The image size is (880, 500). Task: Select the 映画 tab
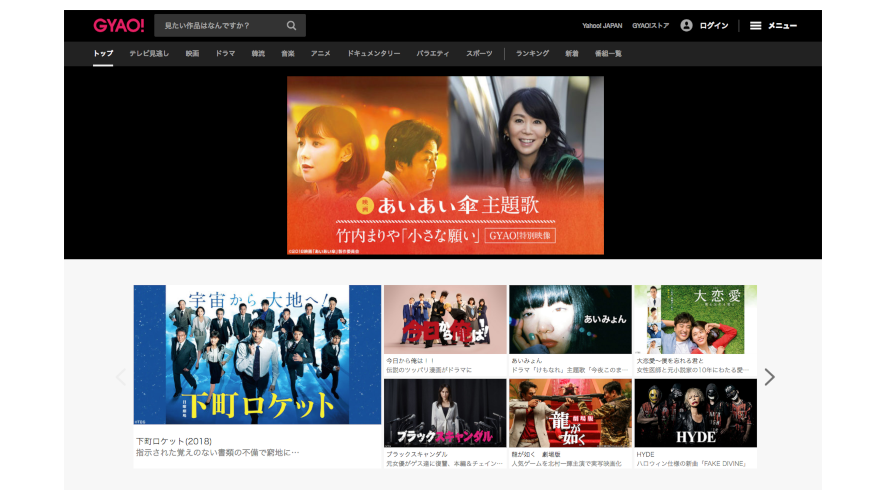point(192,54)
